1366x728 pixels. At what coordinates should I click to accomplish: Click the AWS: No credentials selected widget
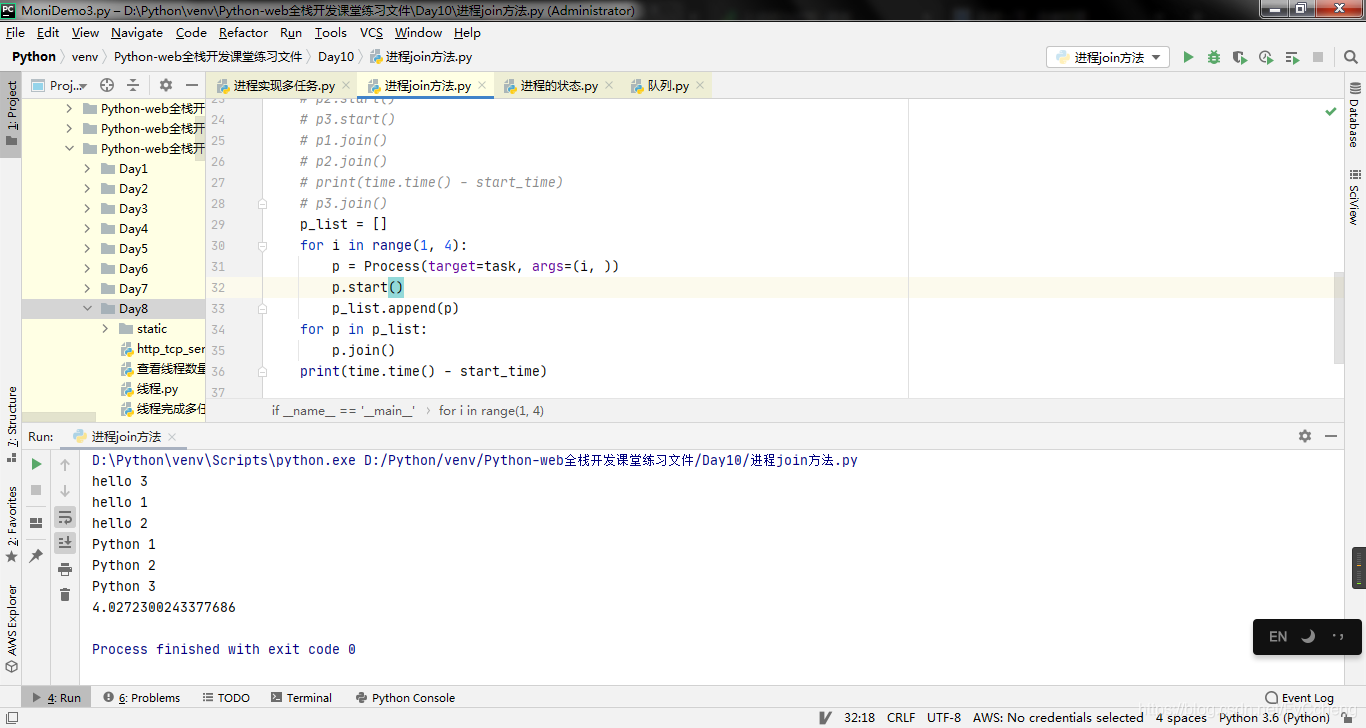point(1057,717)
